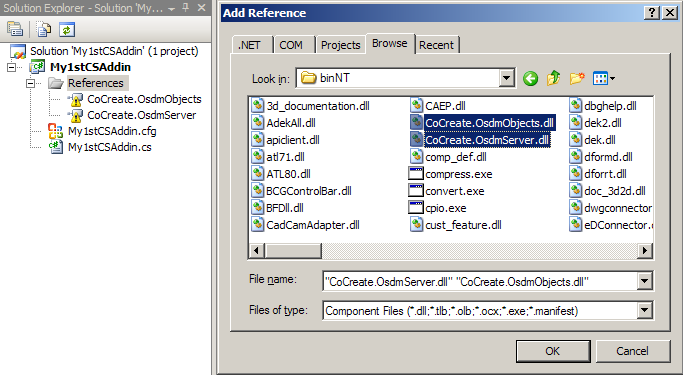Click the doc_3d2d.dll file icon
The width and height of the screenshot is (683, 375).
[576, 191]
